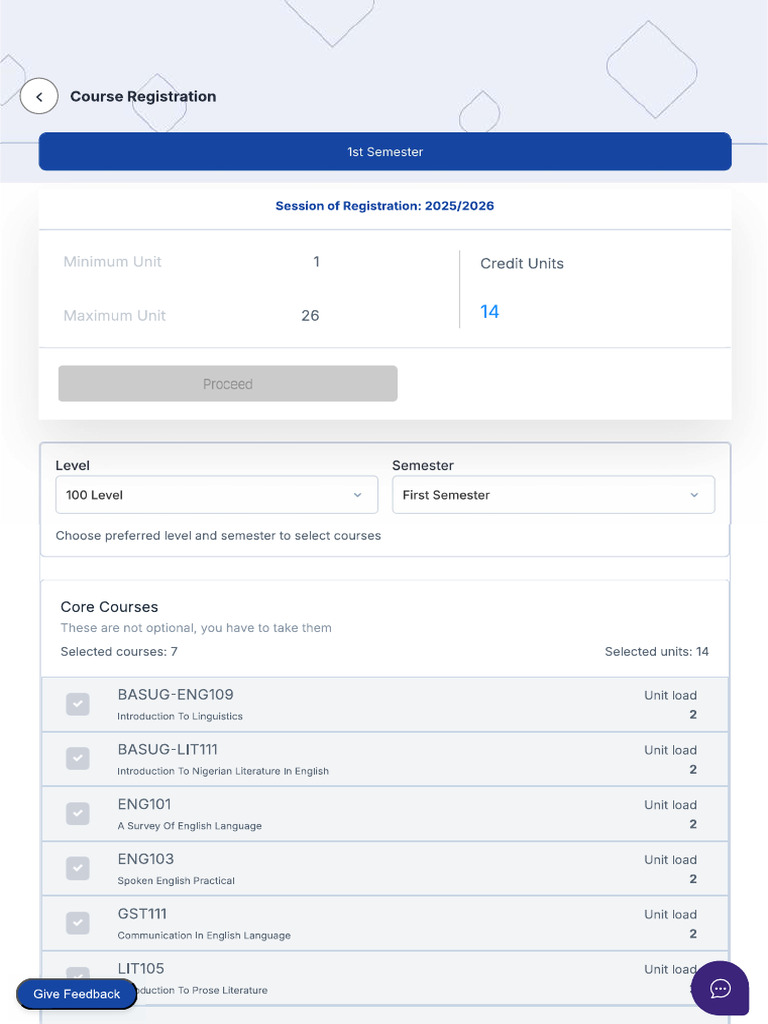Click the Credit Units value 14
This screenshot has width=768, height=1024.
click(490, 312)
